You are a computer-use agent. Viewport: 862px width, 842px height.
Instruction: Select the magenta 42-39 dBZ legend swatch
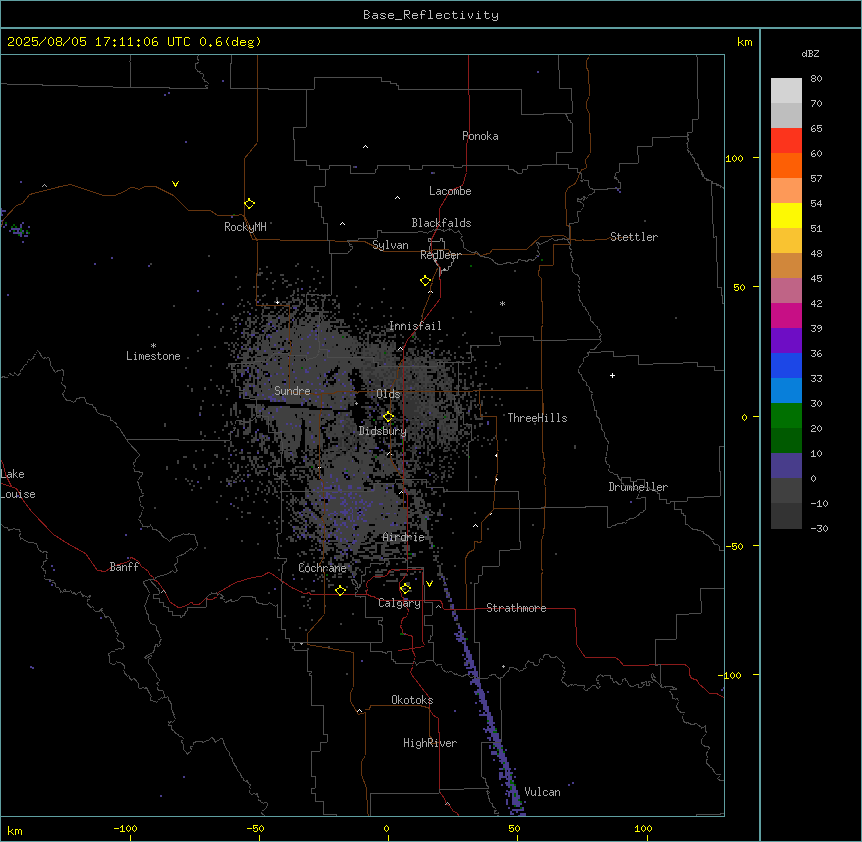click(786, 315)
